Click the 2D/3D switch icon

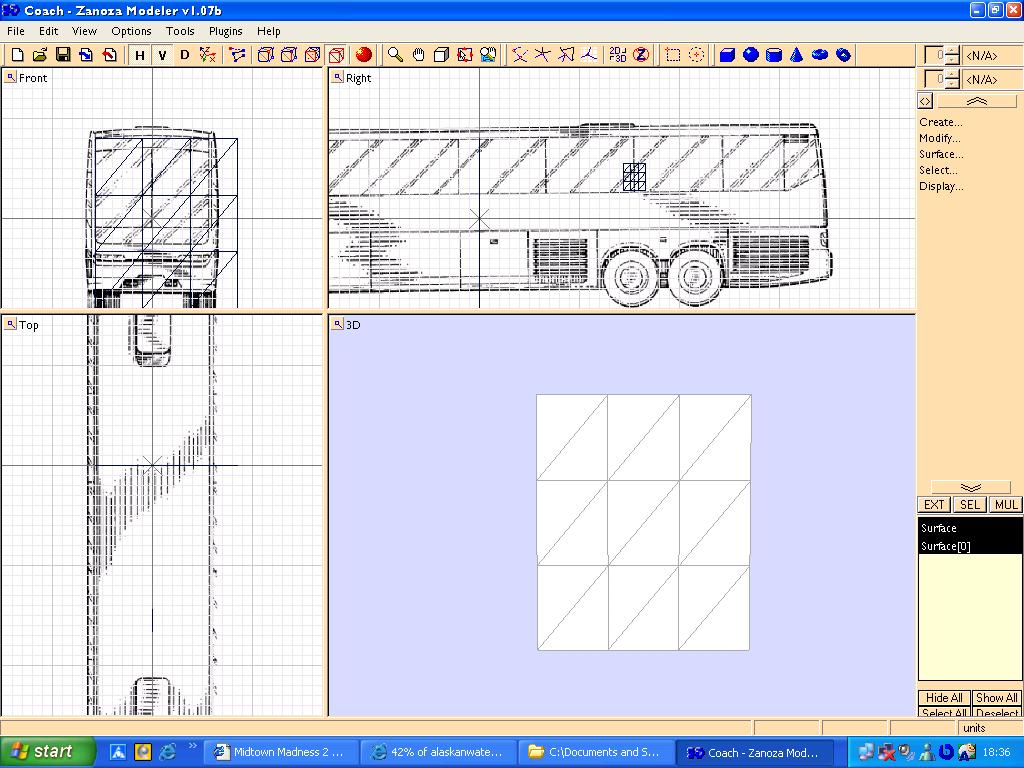pos(618,55)
